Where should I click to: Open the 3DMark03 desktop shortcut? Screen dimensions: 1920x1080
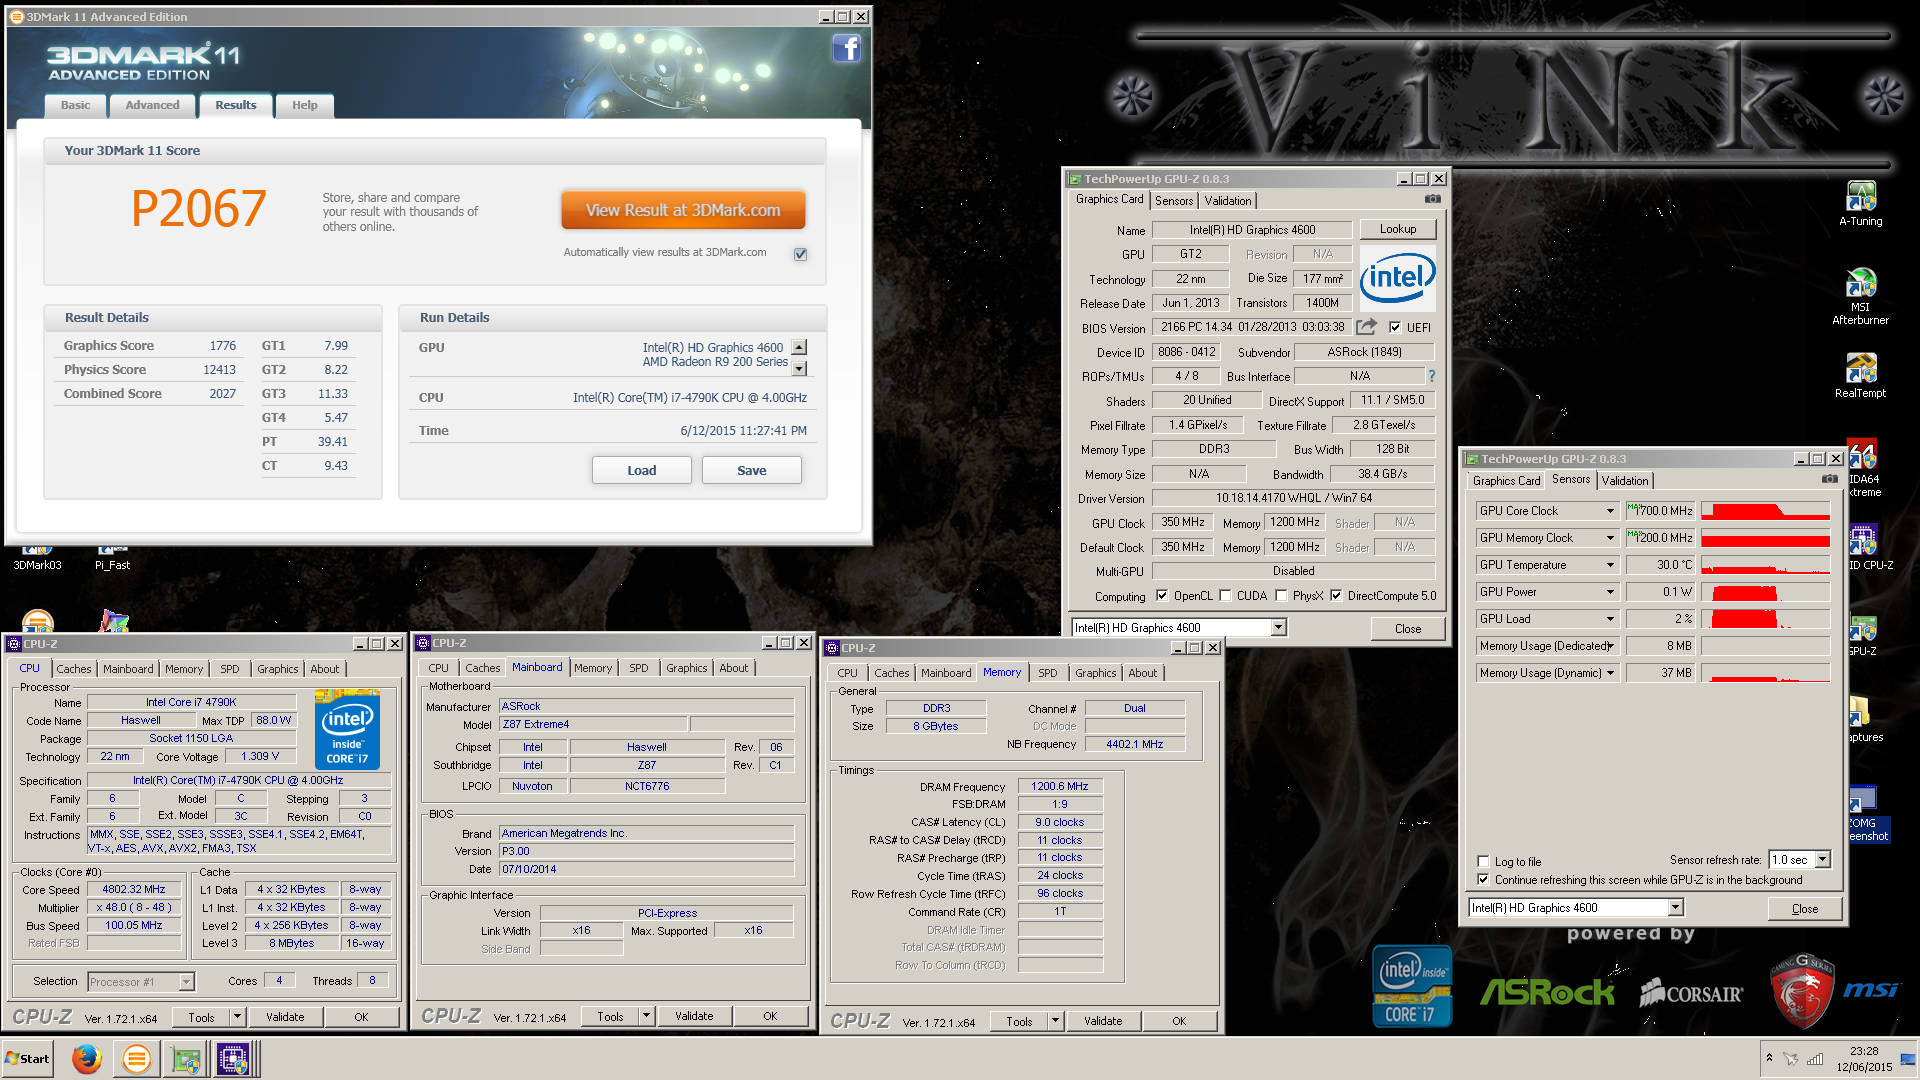click(37, 558)
